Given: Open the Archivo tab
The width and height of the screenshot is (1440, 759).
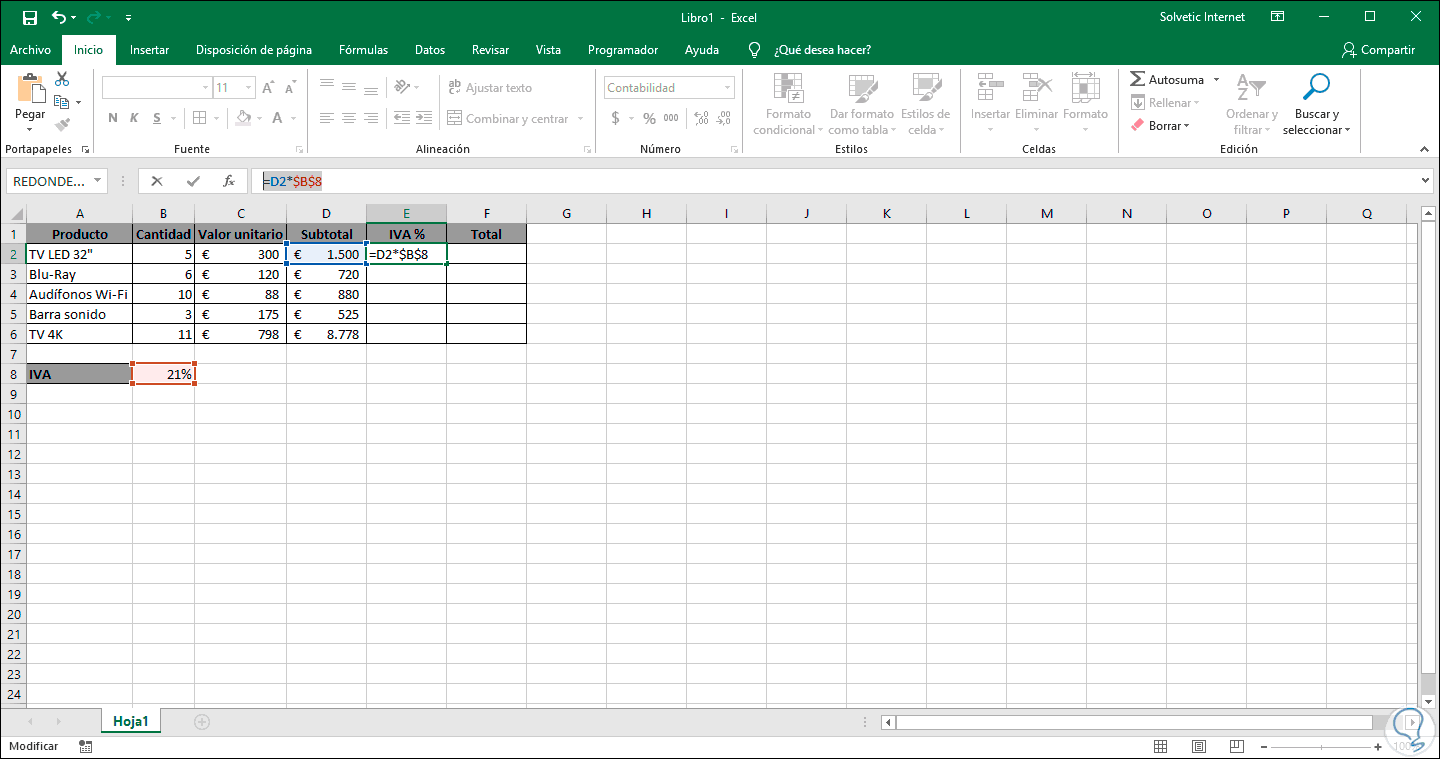Looking at the screenshot, I should (31, 50).
